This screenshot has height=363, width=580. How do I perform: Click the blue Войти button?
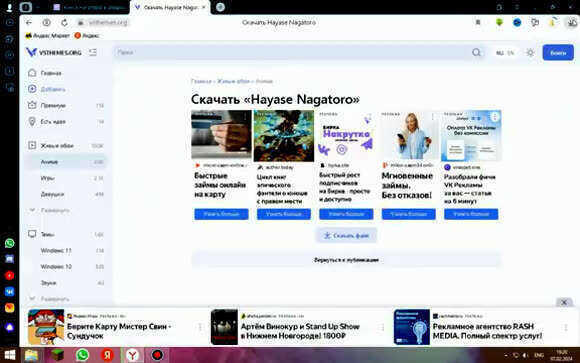pyautogui.click(x=558, y=53)
